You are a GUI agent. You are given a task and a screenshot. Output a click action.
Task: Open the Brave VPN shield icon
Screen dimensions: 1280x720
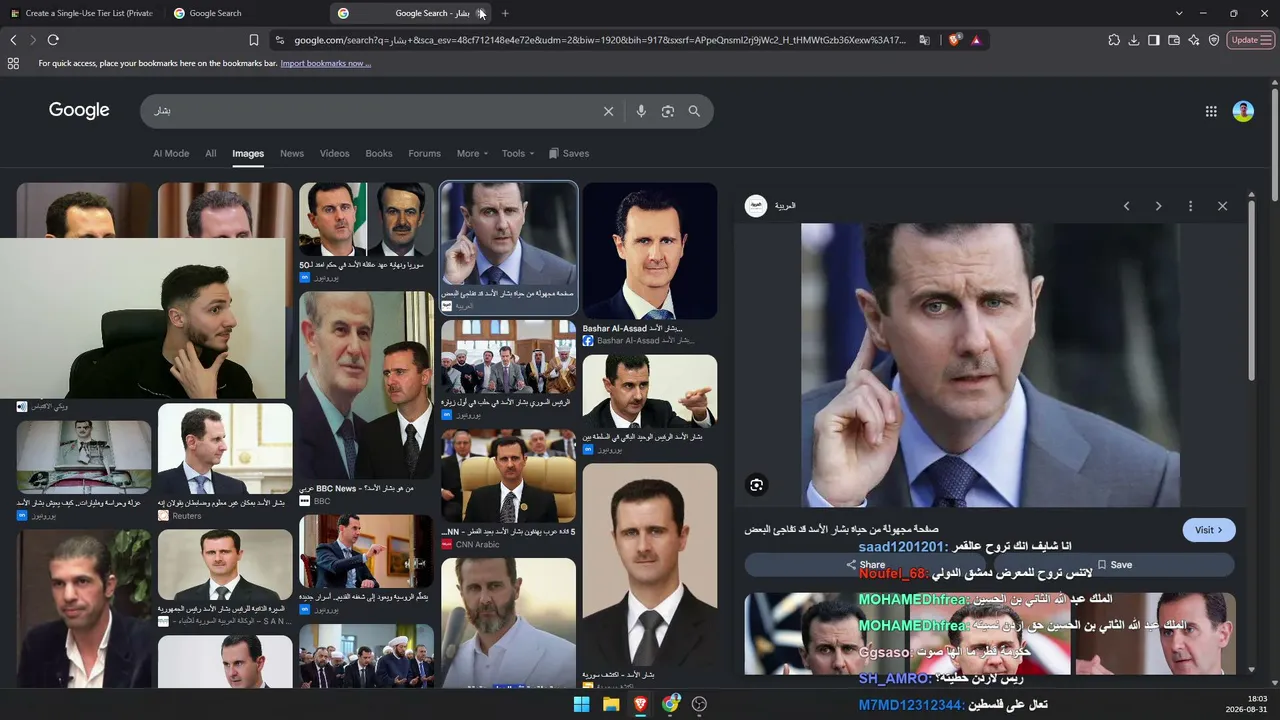click(1214, 40)
